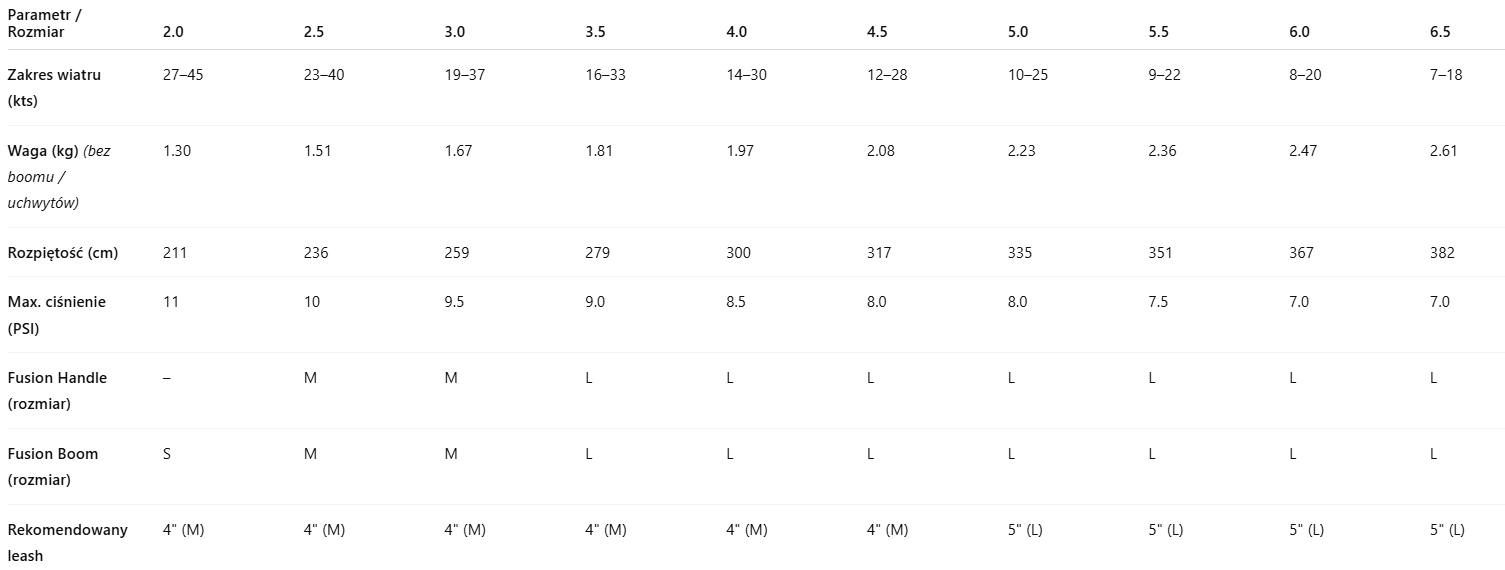Select the weight value 1.51
Image resolution: width=1505 pixels, height=570 pixels.
[317, 151]
